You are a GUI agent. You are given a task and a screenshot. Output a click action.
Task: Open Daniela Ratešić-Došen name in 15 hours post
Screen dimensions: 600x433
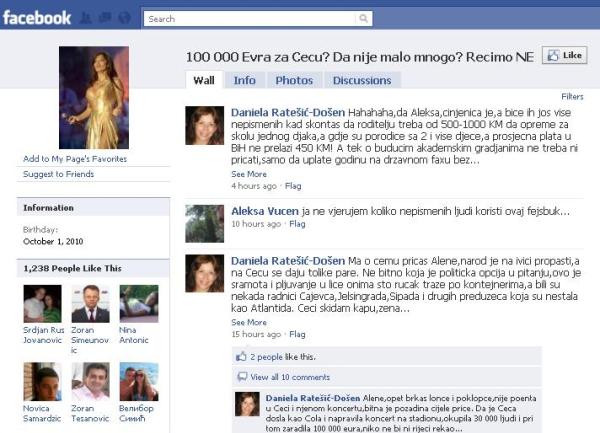(288, 261)
